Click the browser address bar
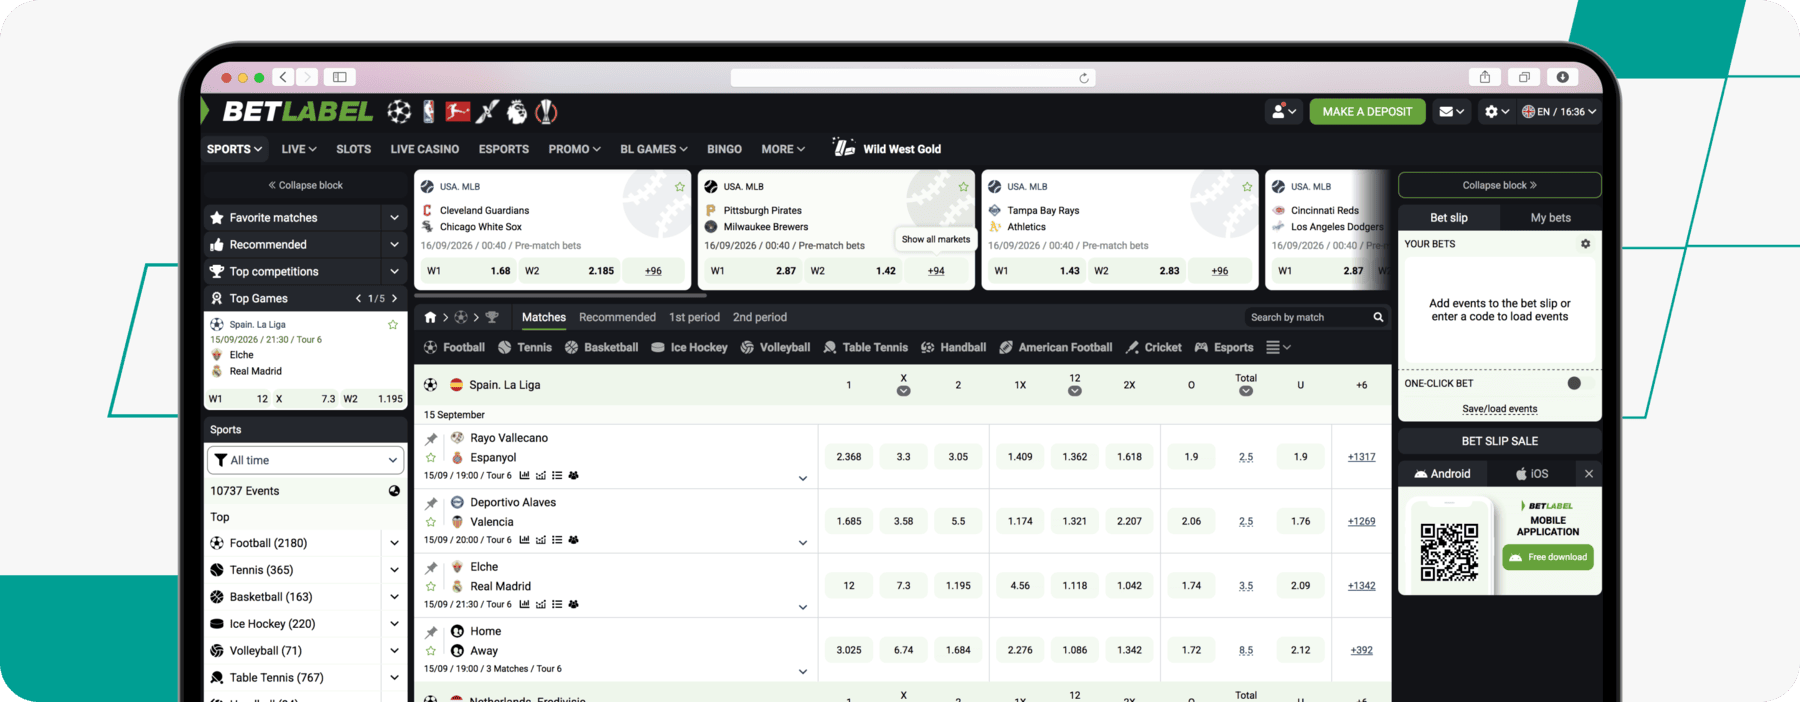The width and height of the screenshot is (1800, 702). pyautogui.click(x=913, y=78)
